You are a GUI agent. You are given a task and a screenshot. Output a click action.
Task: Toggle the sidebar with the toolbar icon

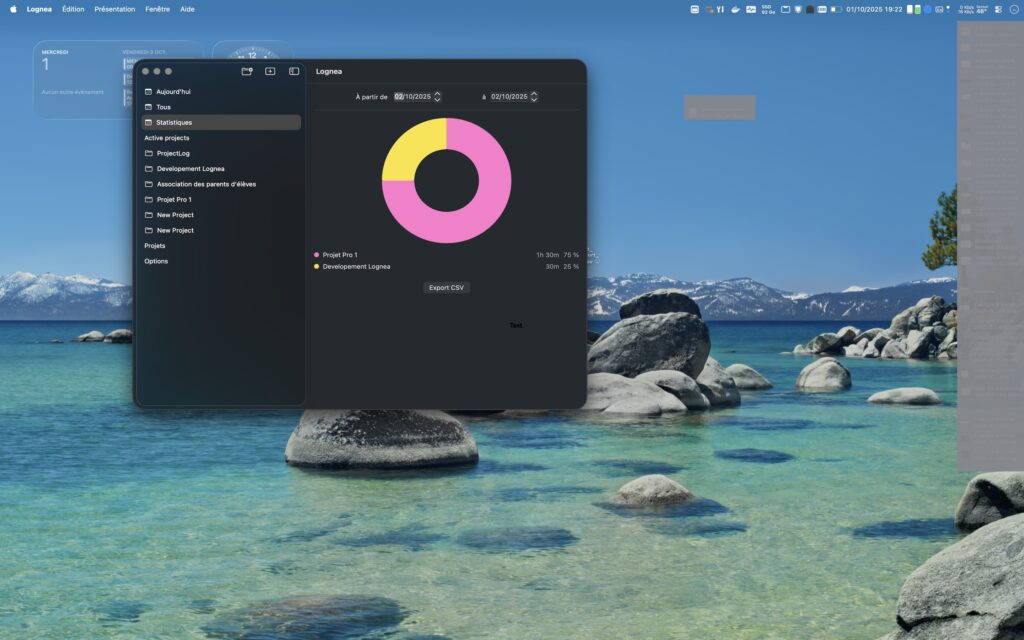click(294, 71)
